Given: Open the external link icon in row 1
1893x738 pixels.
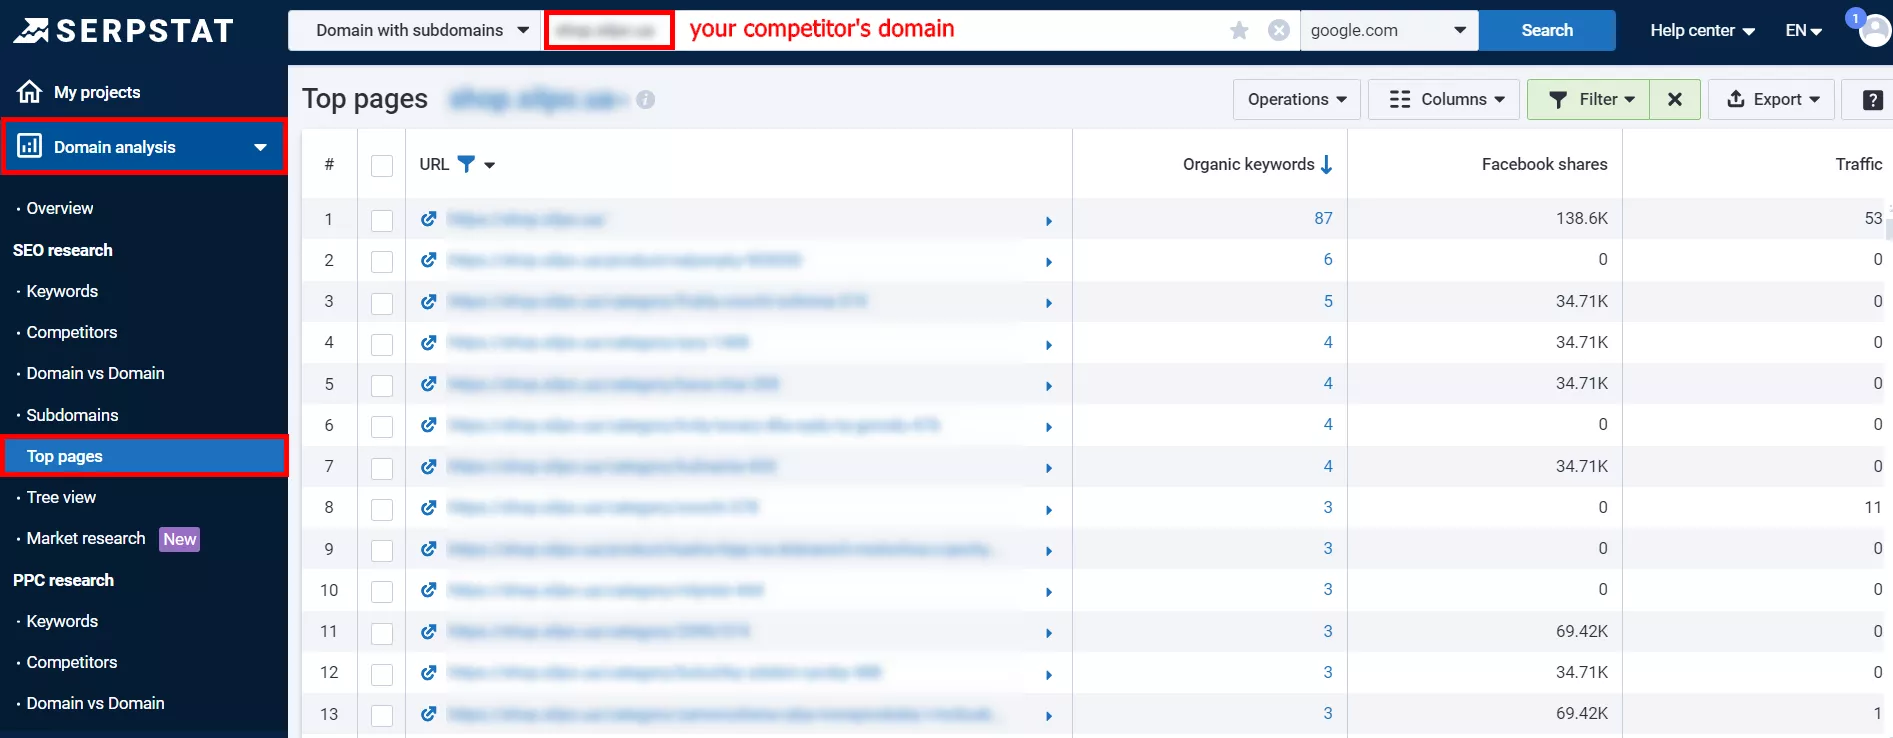Looking at the screenshot, I should [x=429, y=219].
